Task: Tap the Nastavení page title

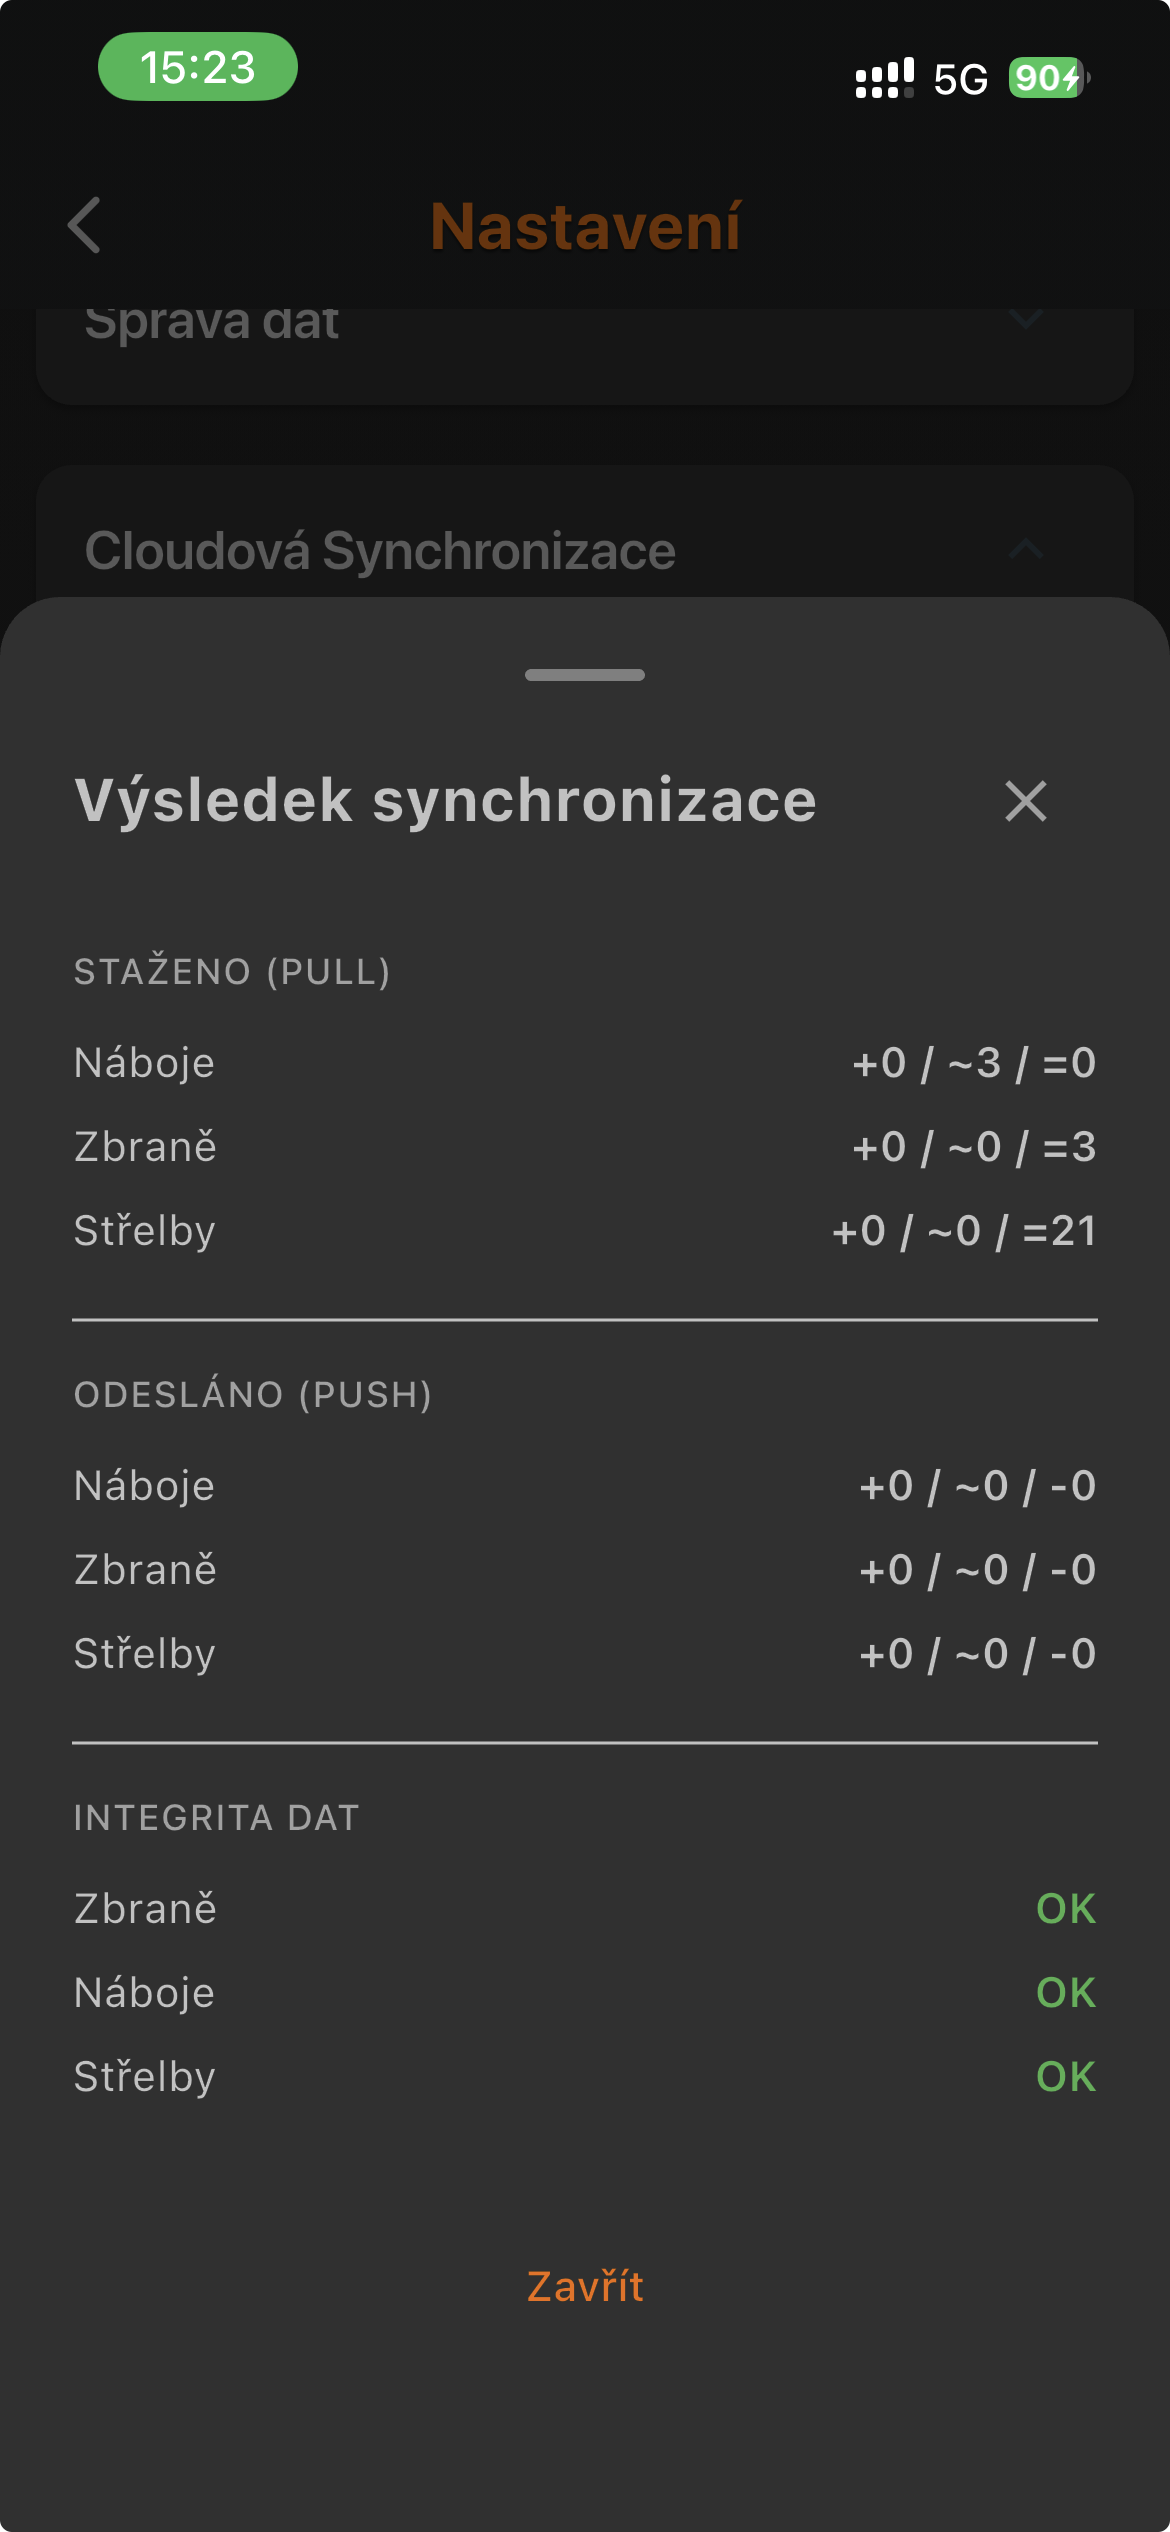Action: click(x=585, y=226)
